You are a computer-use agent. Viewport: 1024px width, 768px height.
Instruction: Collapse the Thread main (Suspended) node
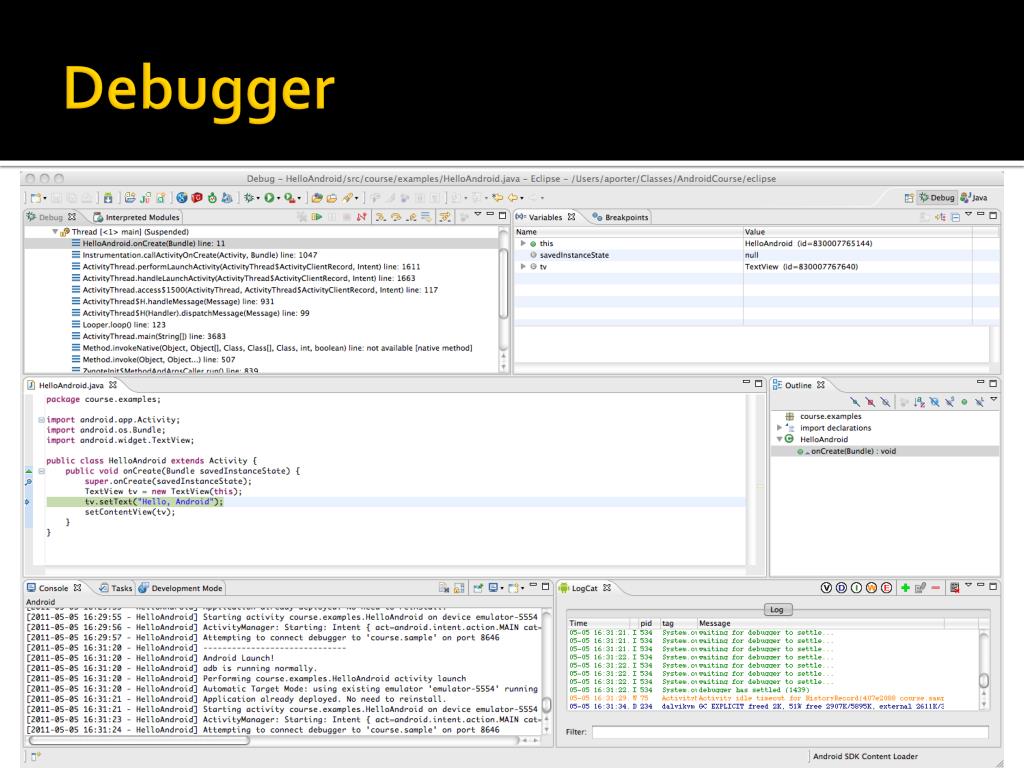tap(55, 232)
